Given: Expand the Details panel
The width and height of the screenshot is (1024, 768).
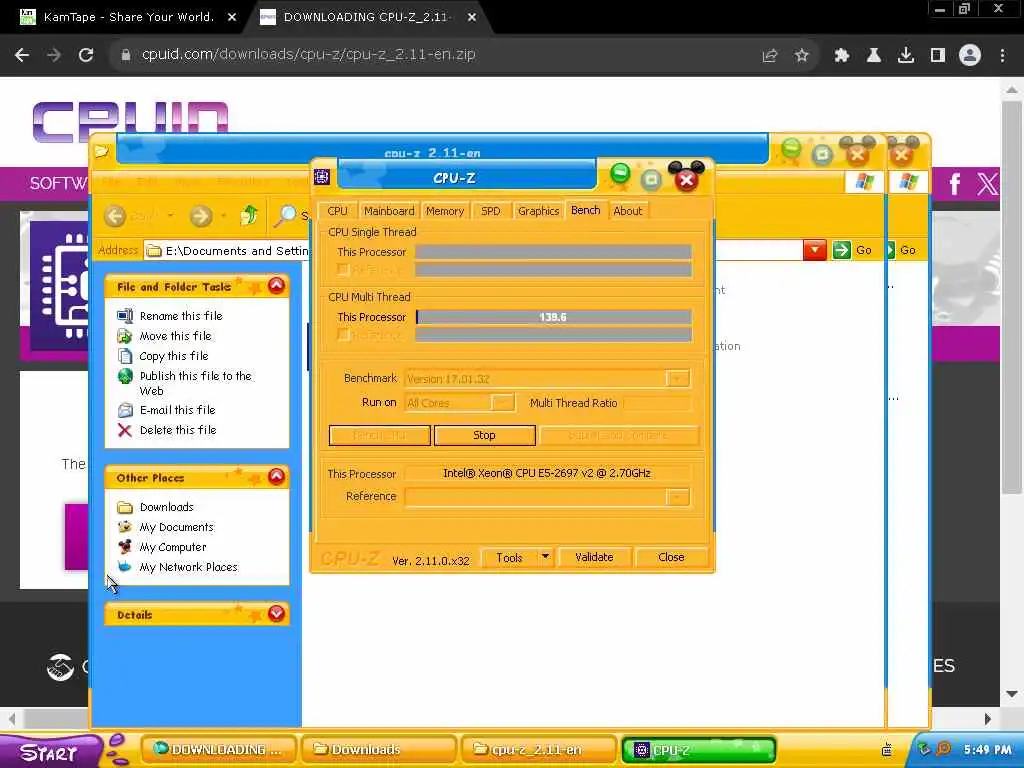Looking at the screenshot, I should coord(276,614).
